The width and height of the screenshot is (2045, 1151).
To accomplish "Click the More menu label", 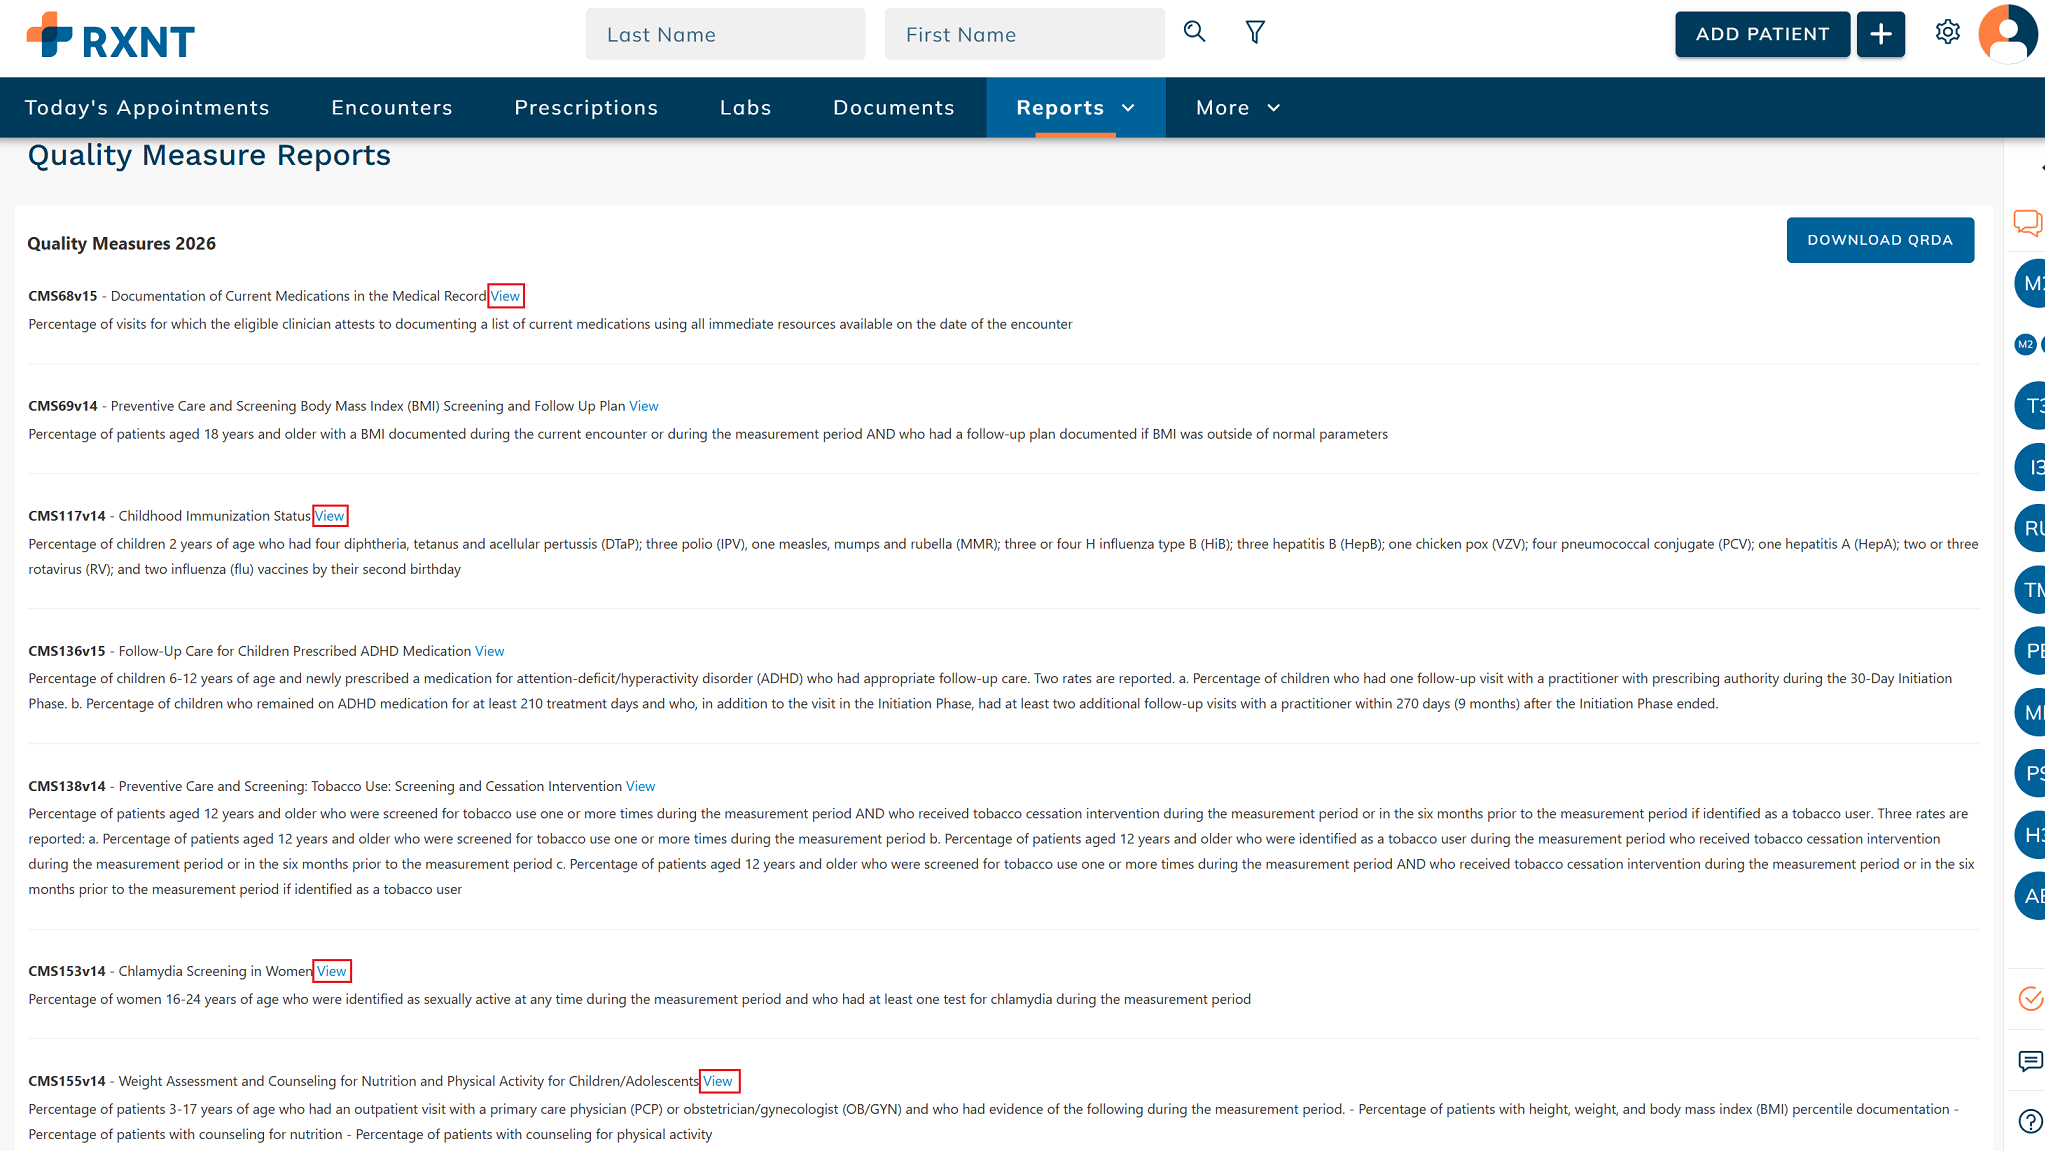I will [x=1222, y=107].
